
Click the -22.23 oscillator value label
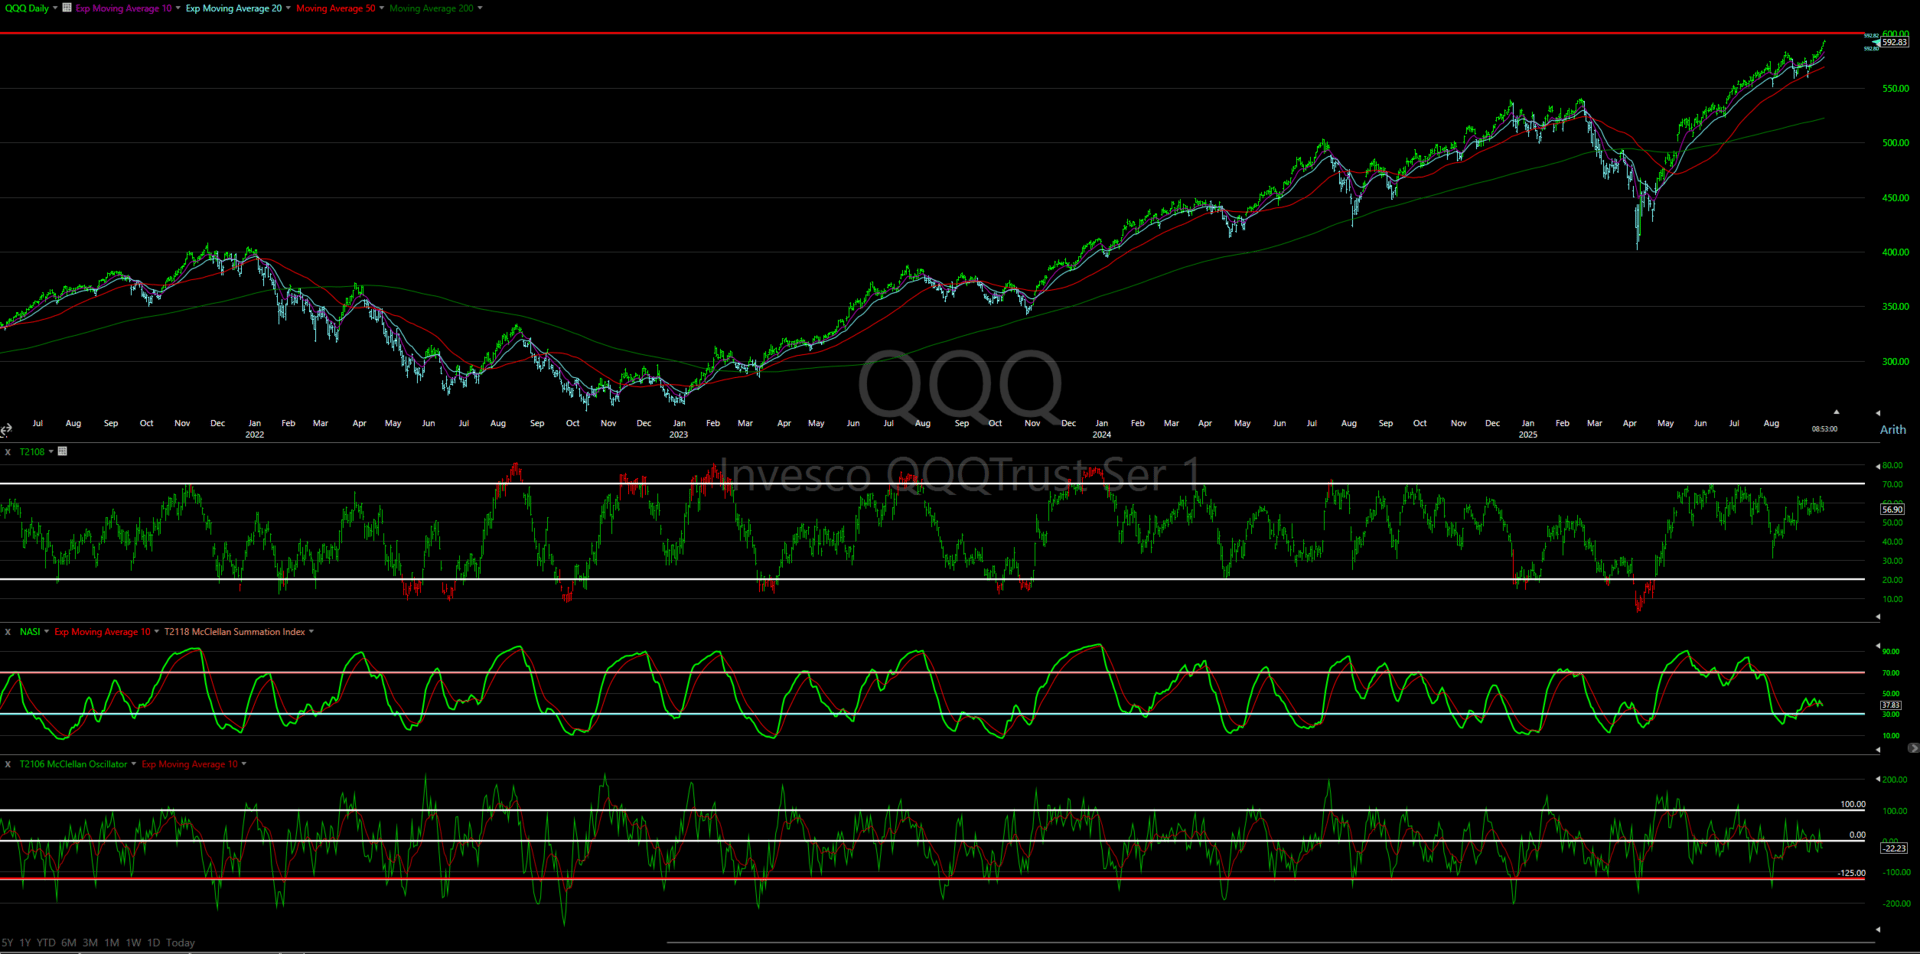pos(1894,848)
